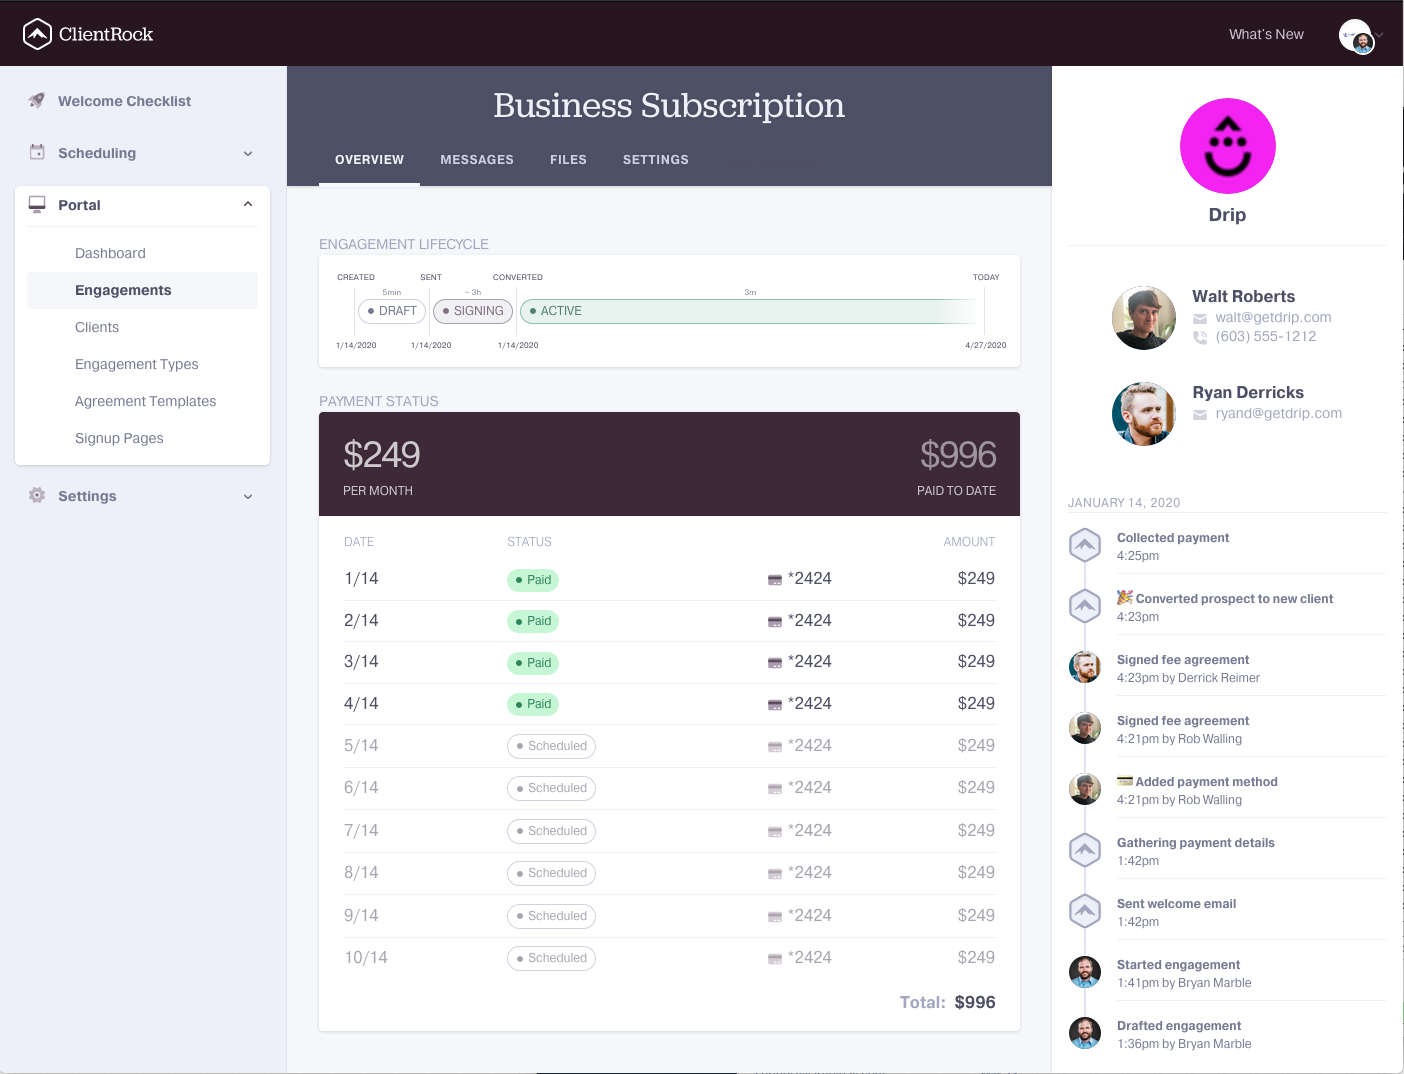Open the engagement Settings tab
The image size is (1404, 1074).
pyautogui.click(x=655, y=160)
